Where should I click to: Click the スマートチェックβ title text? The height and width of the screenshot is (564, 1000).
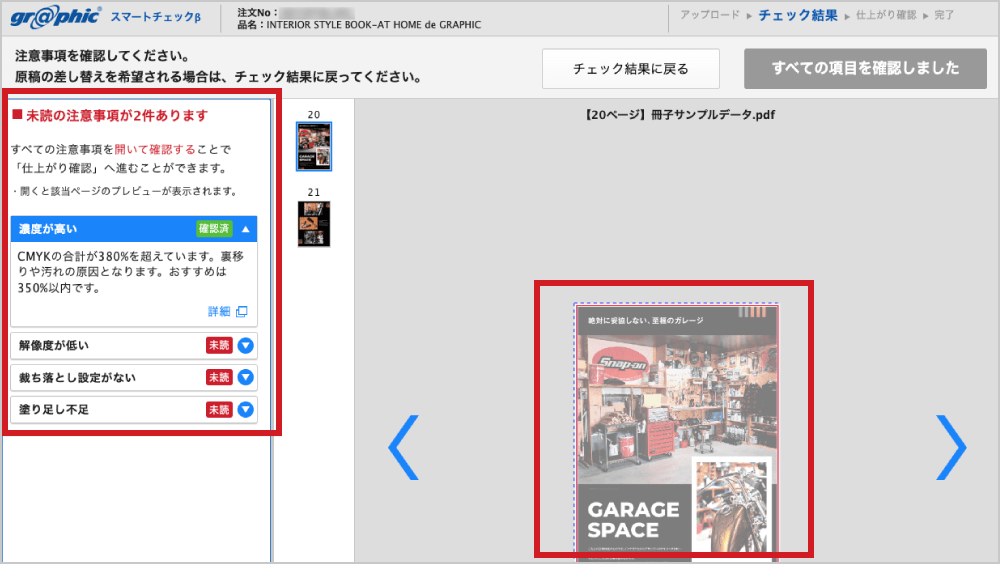pyautogui.click(x=156, y=17)
